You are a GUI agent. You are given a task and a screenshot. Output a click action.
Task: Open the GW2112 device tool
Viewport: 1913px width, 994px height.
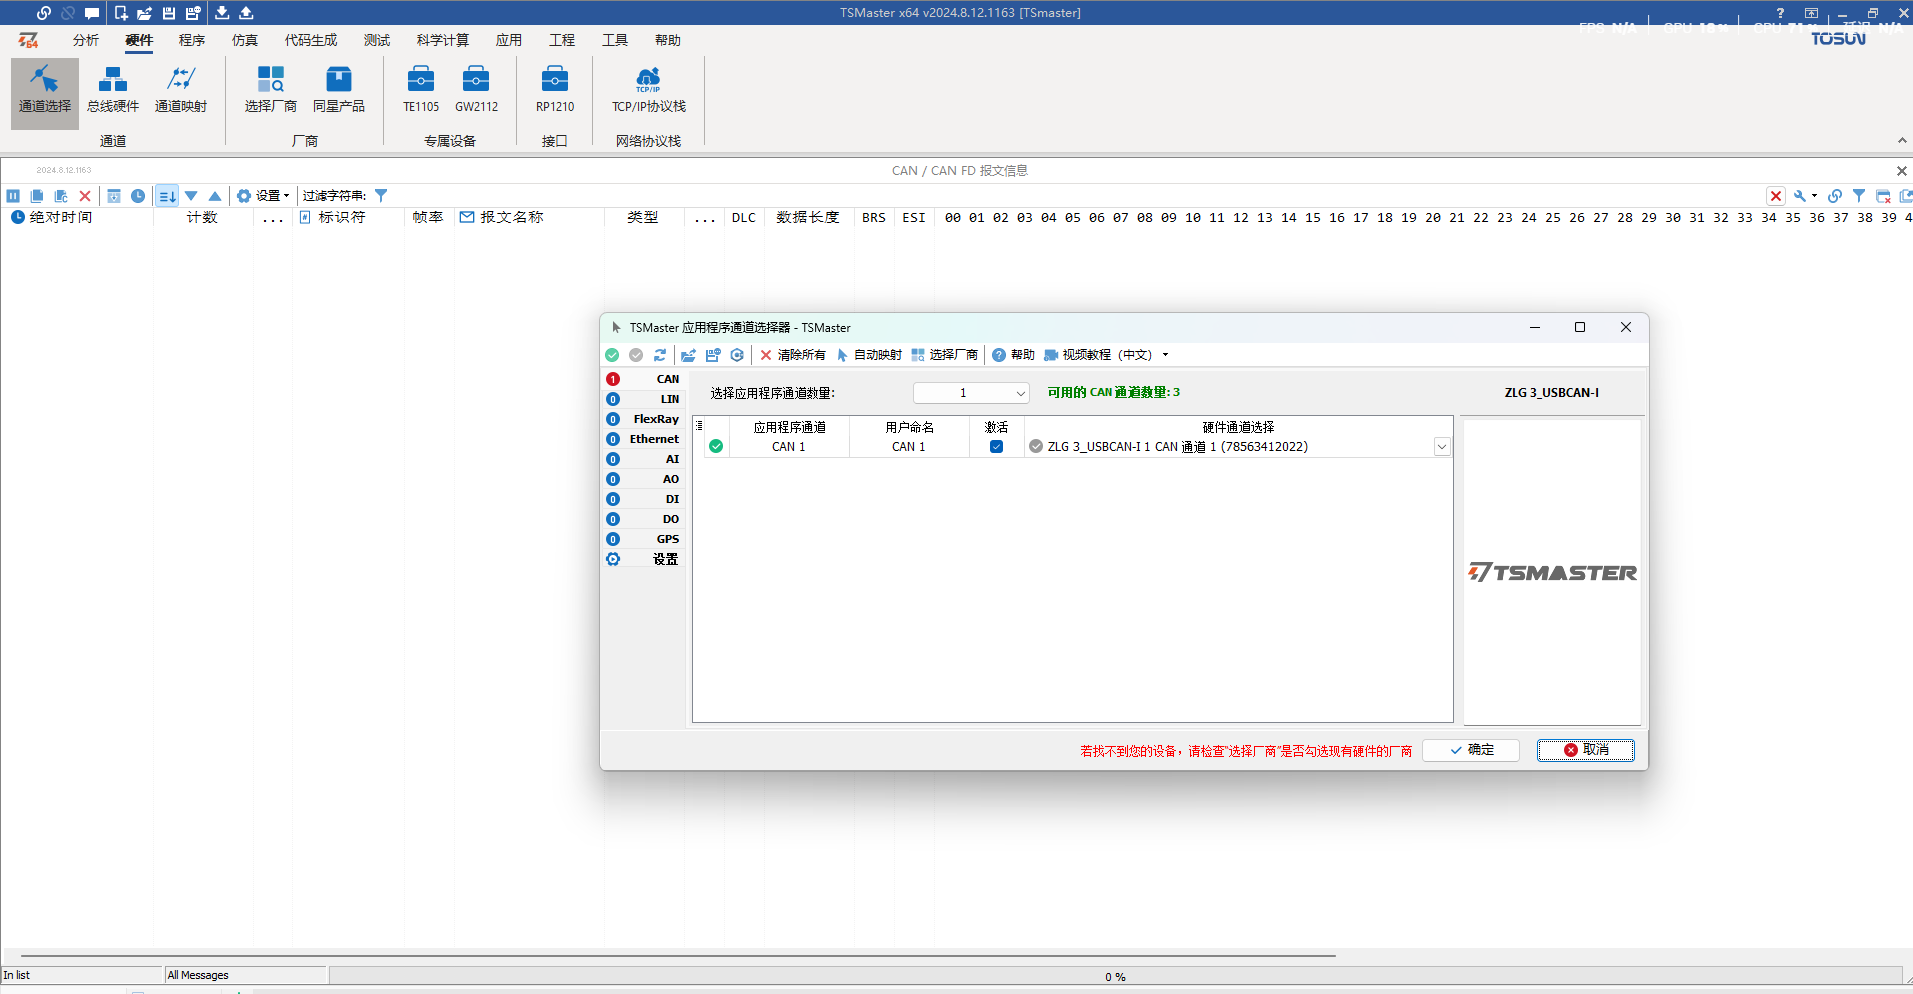coord(476,91)
